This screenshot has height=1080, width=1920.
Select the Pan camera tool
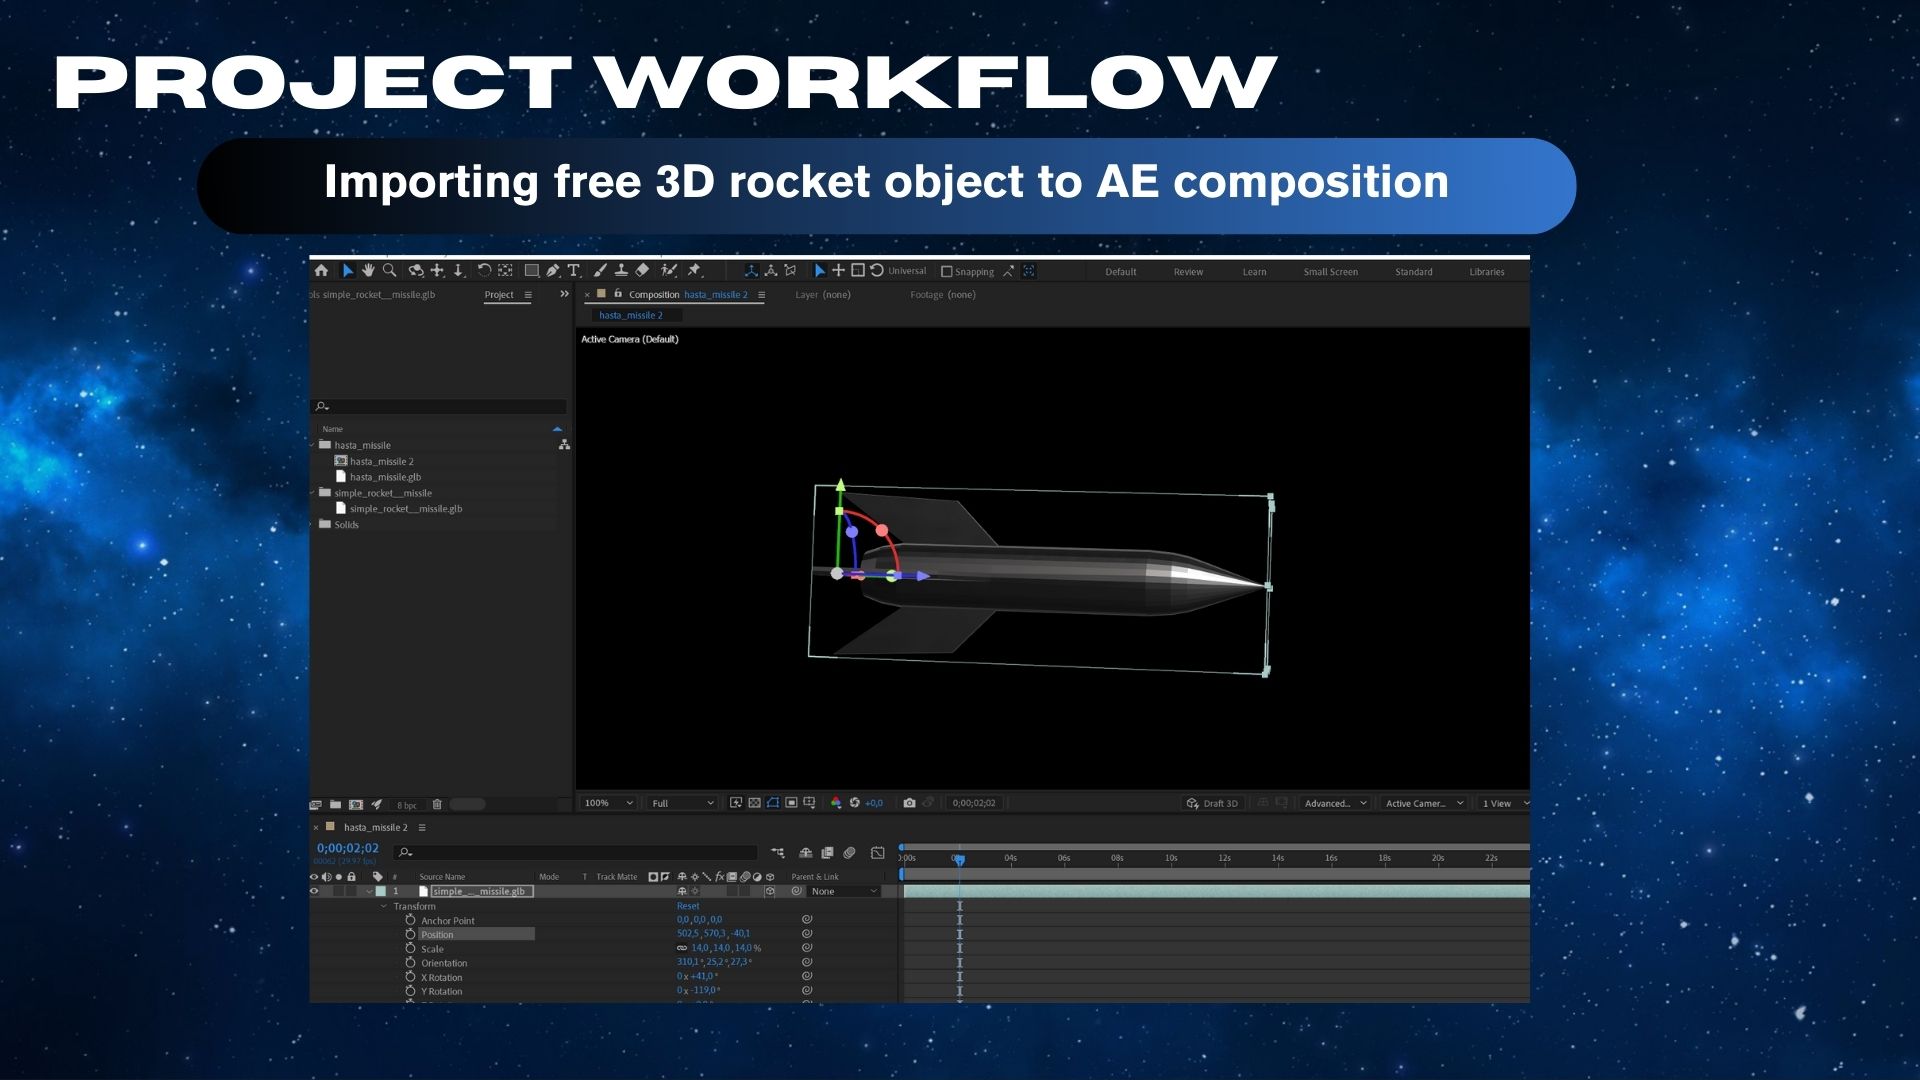pyautogui.click(x=437, y=271)
